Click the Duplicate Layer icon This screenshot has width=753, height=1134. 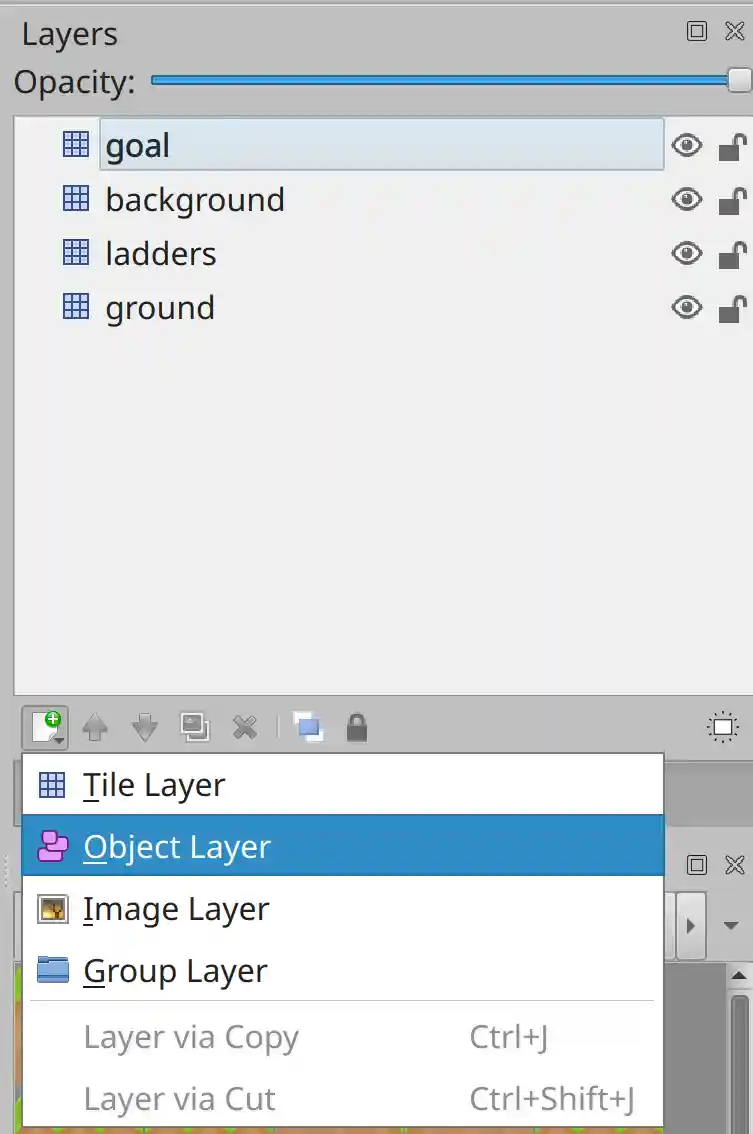tap(195, 727)
